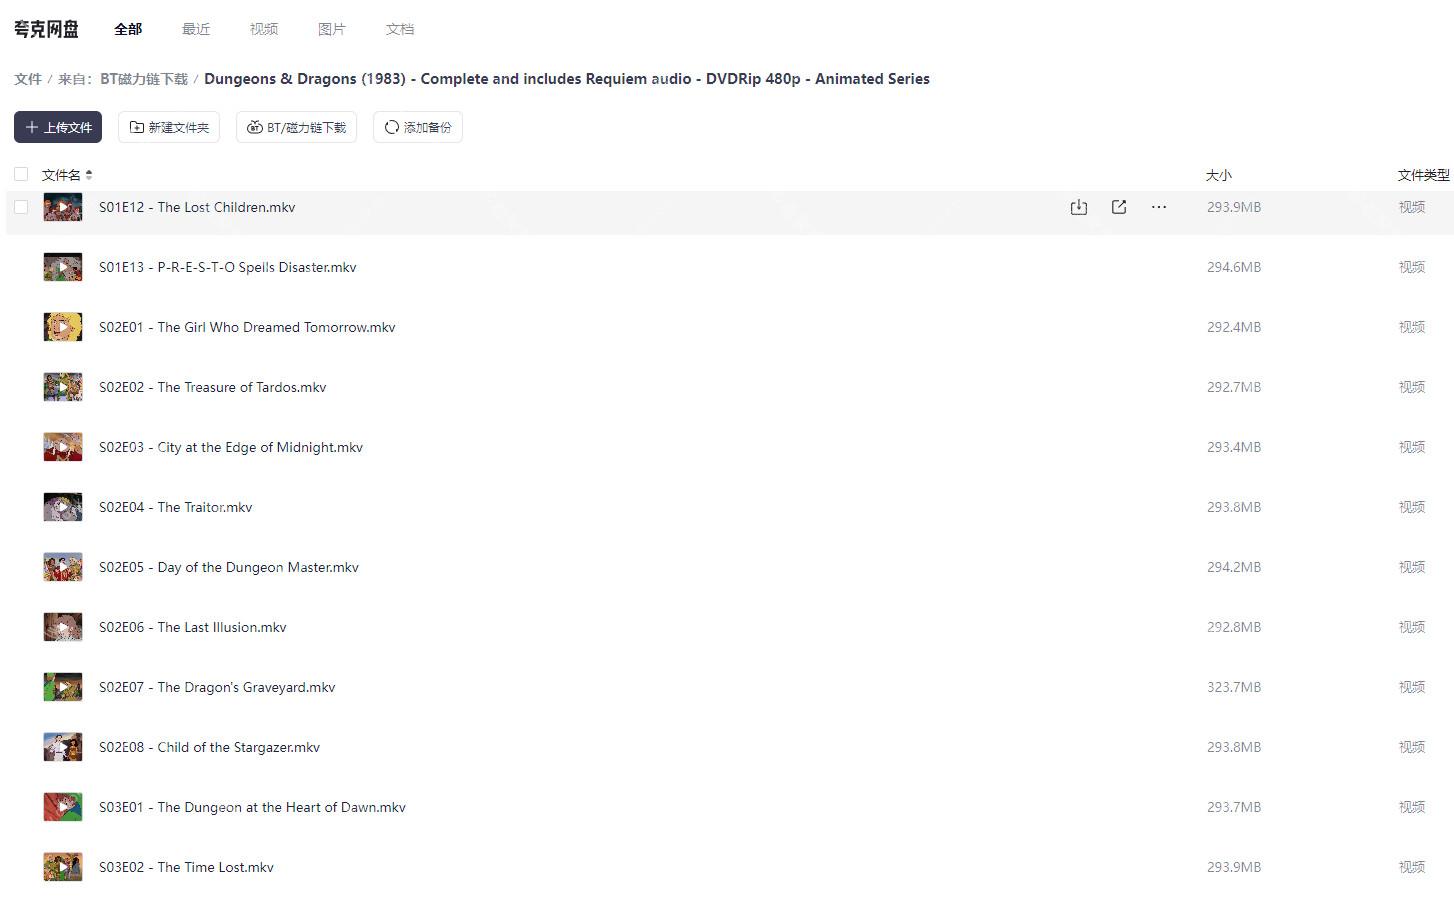The image size is (1454, 905).
Task: Click the Add Backup button
Action: coord(417,127)
